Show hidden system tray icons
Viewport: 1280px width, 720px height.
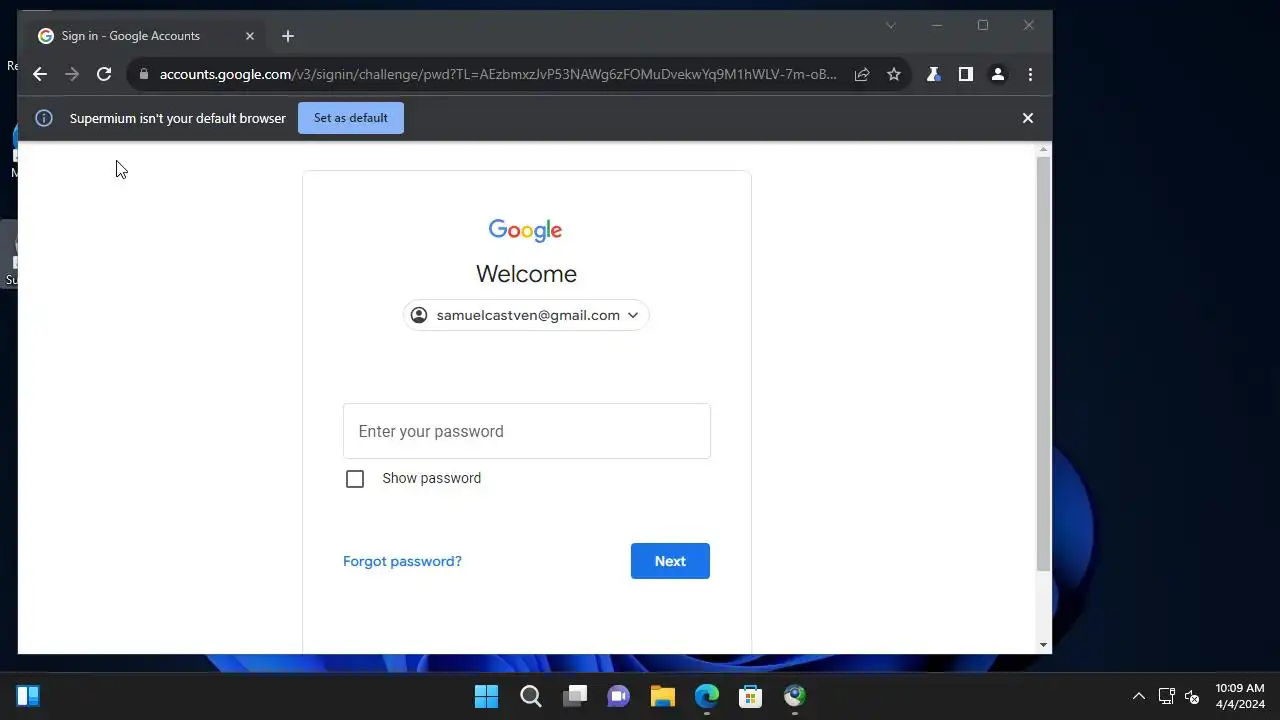(1138, 696)
